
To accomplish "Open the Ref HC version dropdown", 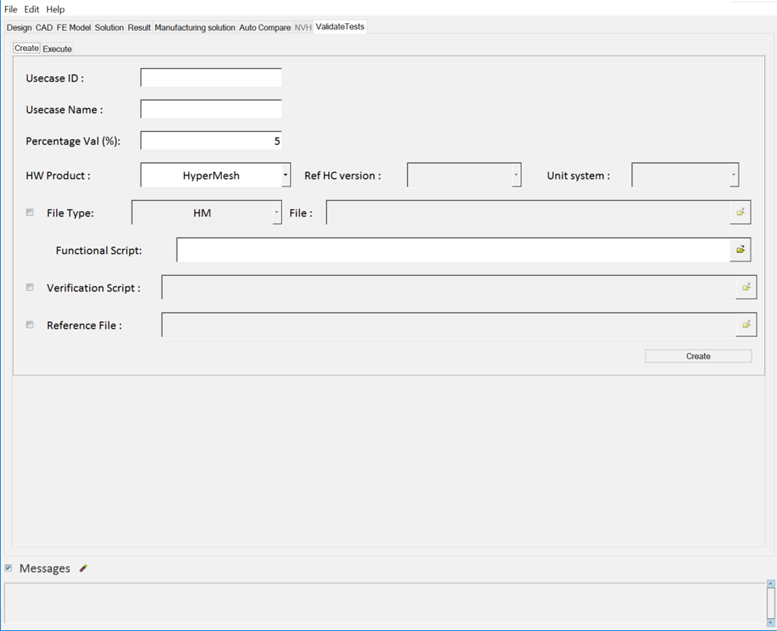I will [x=516, y=175].
